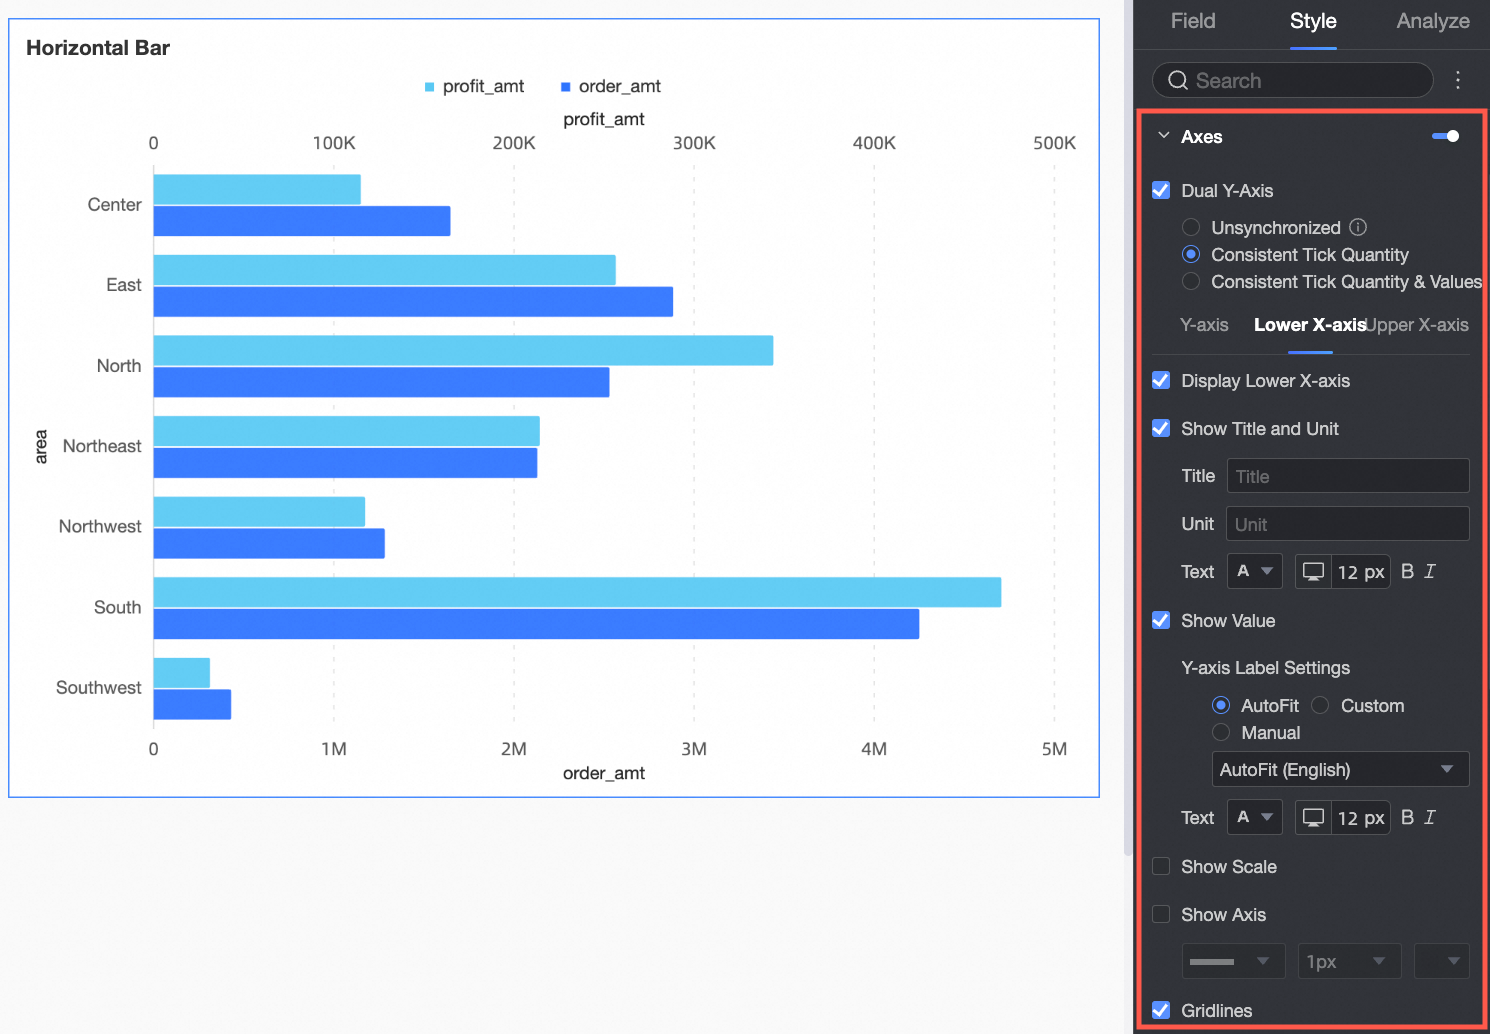Click the East order_amt dark blue bar

click(x=413, y=302)
